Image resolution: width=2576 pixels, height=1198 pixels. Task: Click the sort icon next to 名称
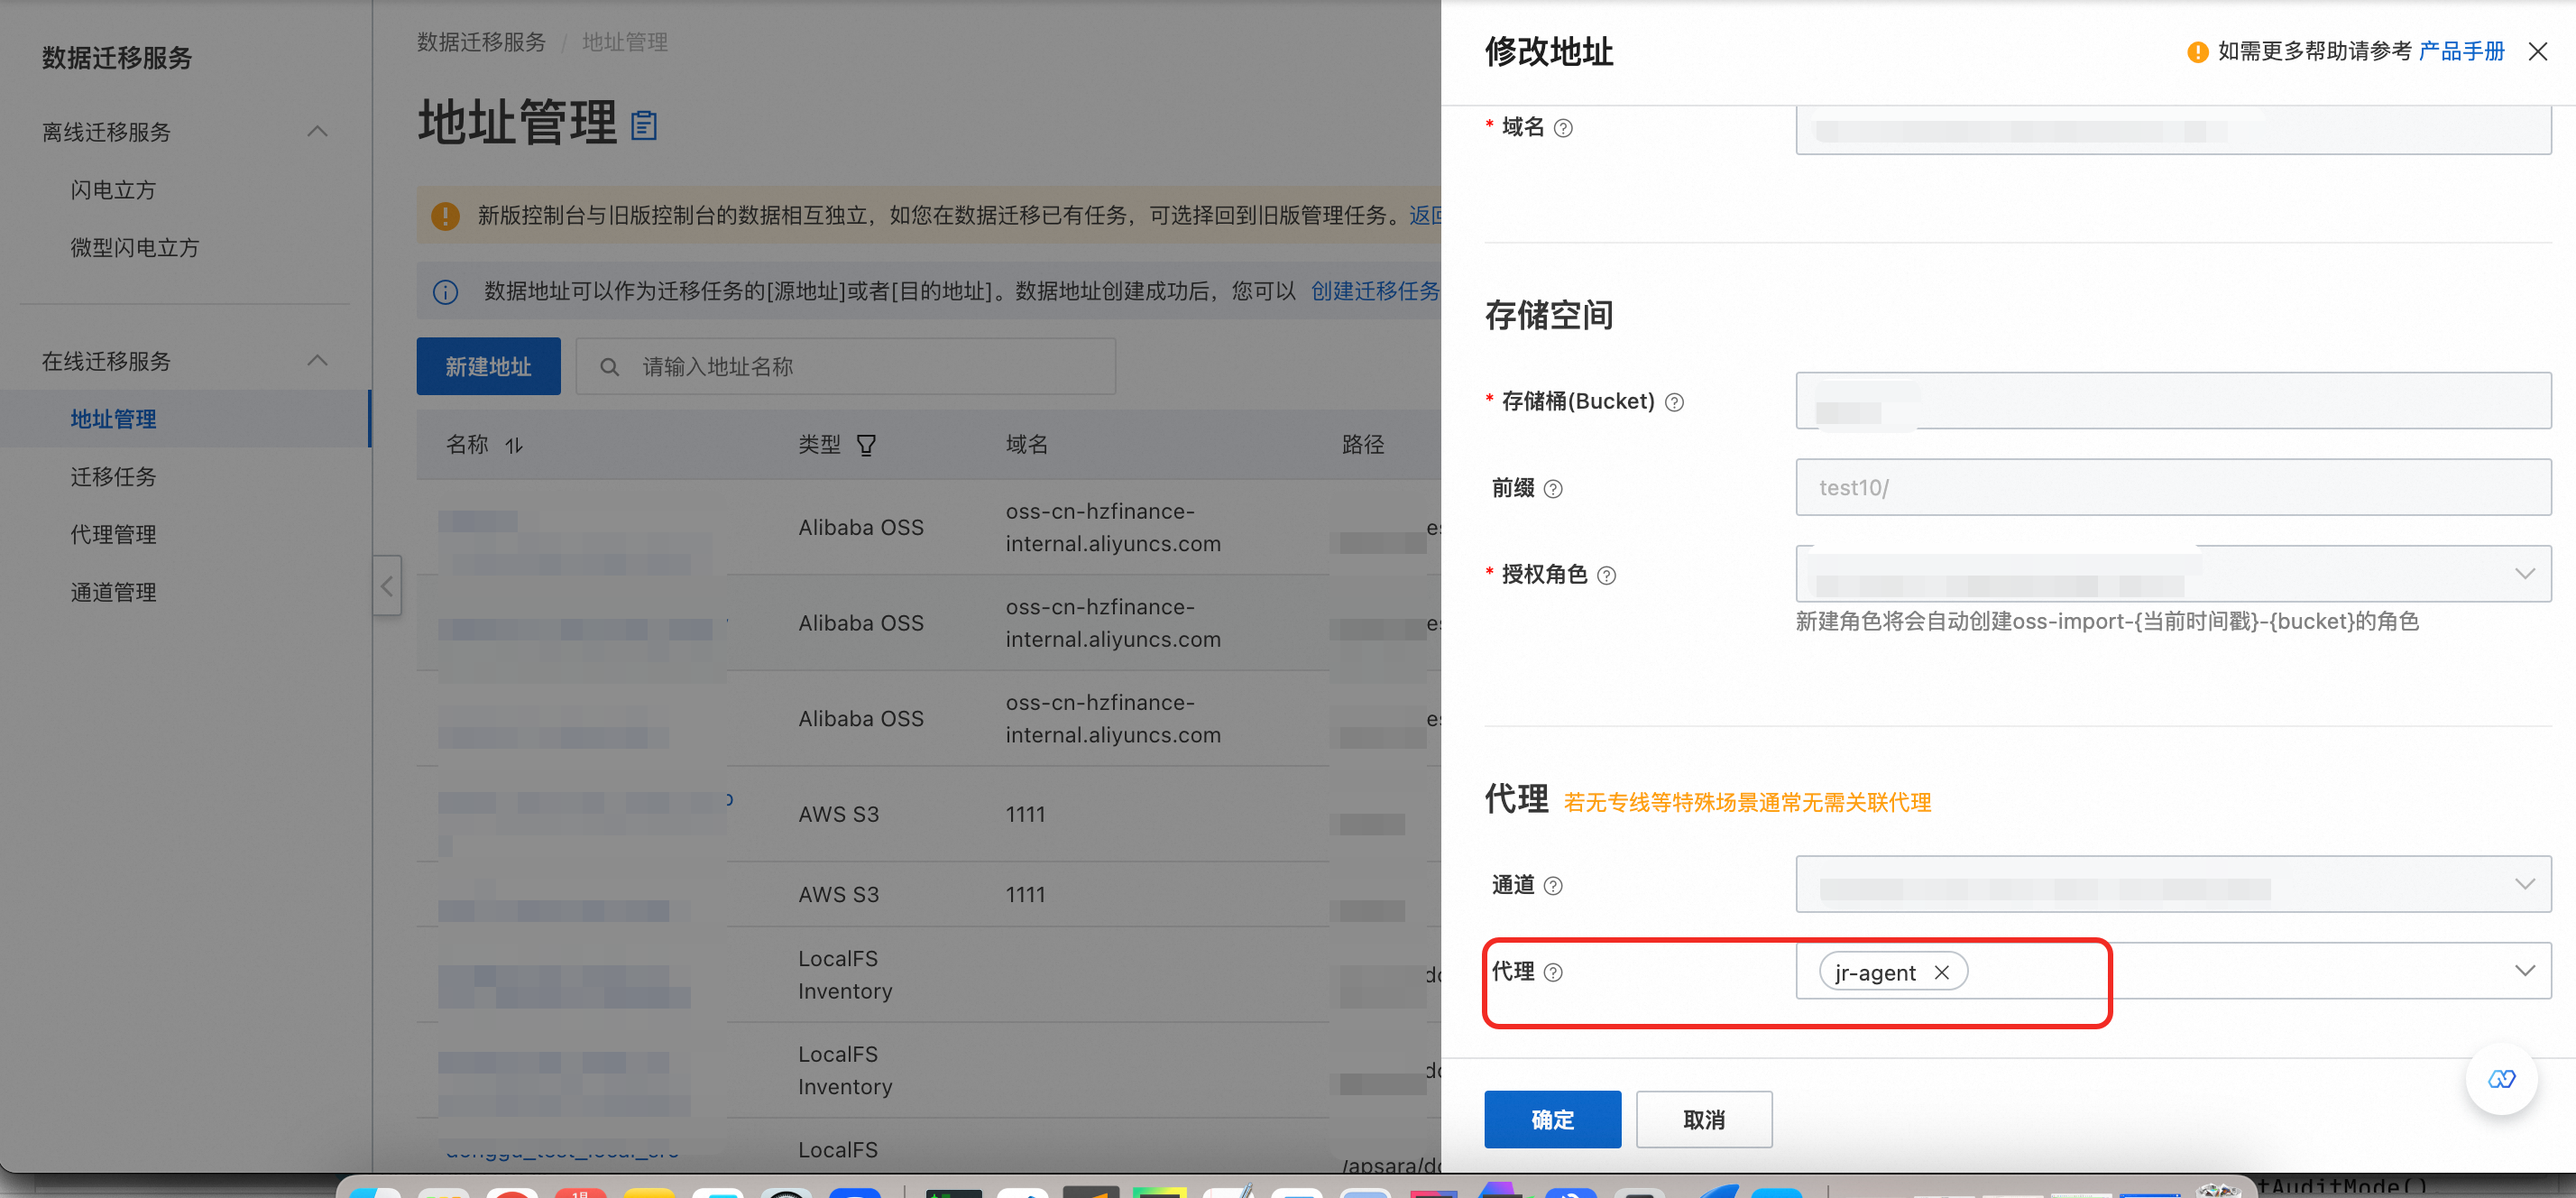[x=513, y=445]
